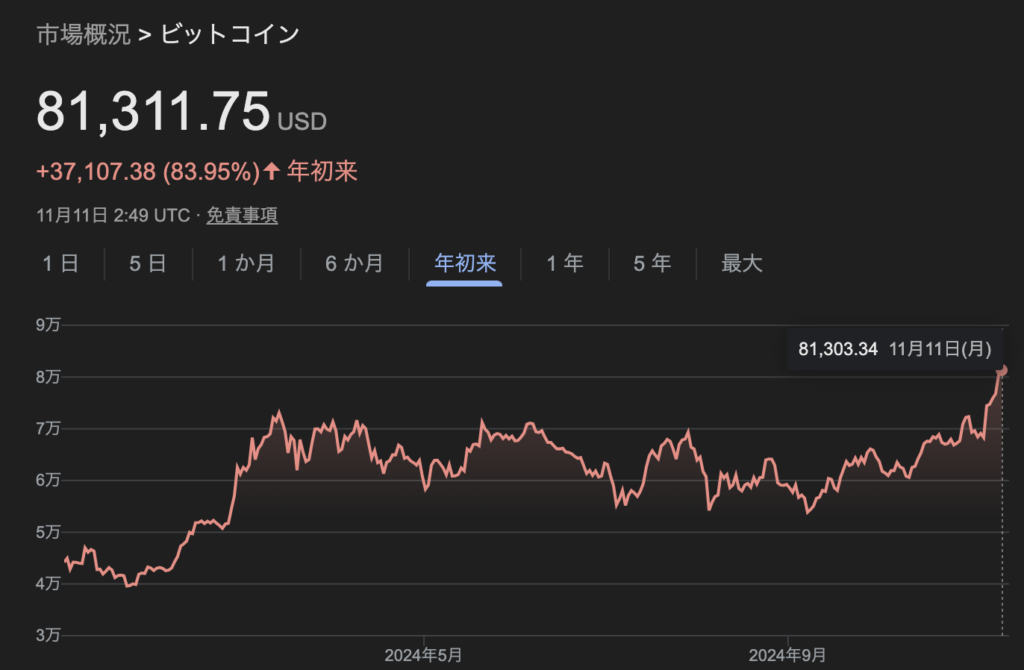This screenshot has width=1024, height=670.
Task: Select the 5日 time range tab
Action: pyautogui.click(x=148, y=264)
